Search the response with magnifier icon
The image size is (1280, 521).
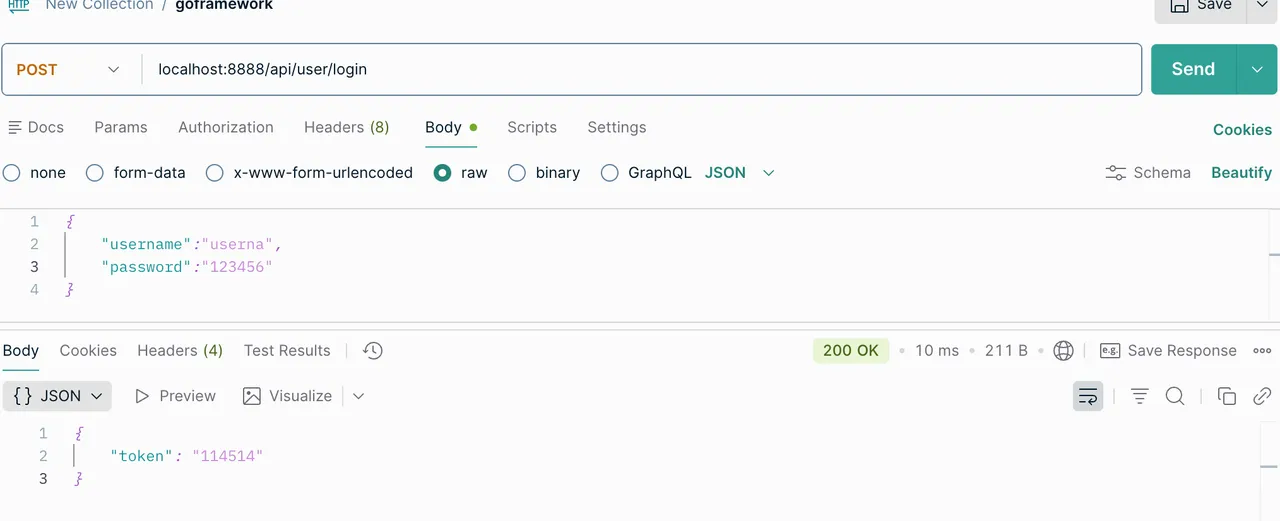click(x=1175, y=396)
